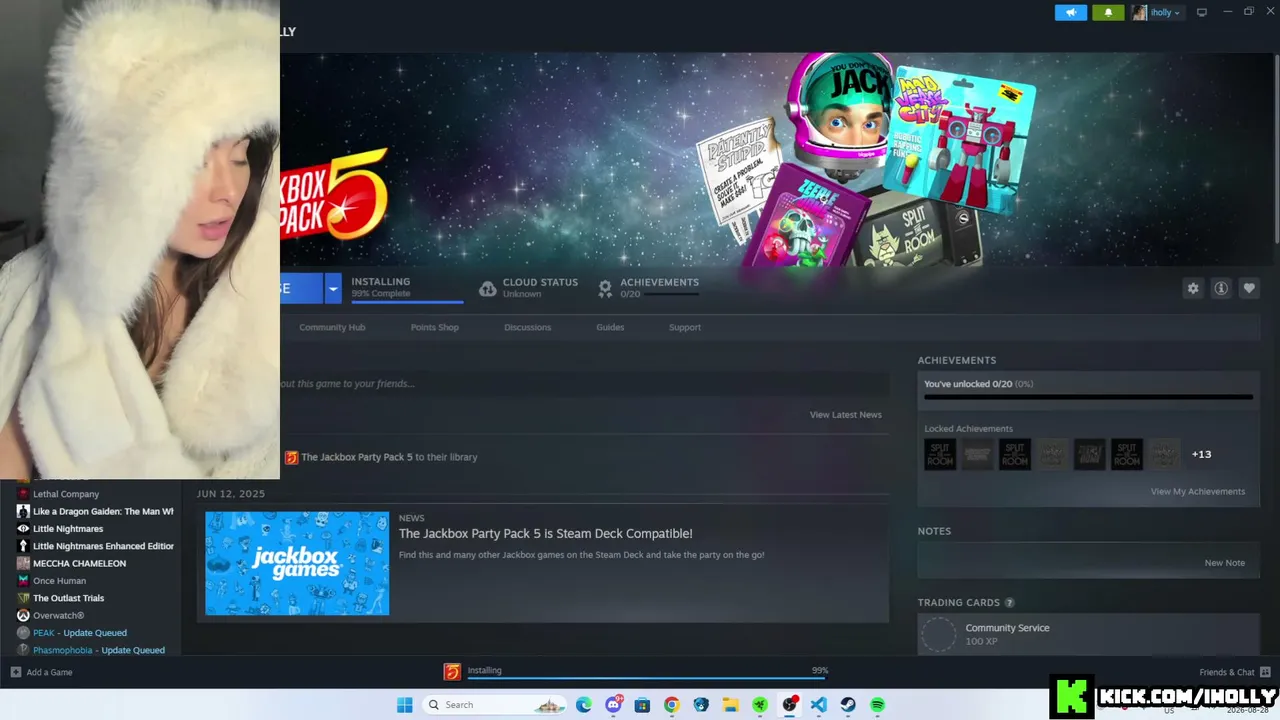The image size is (1280, 720).
Task: Open The Jackbox Party Pack 5 activity link
Action: click(x=356, y=457)
